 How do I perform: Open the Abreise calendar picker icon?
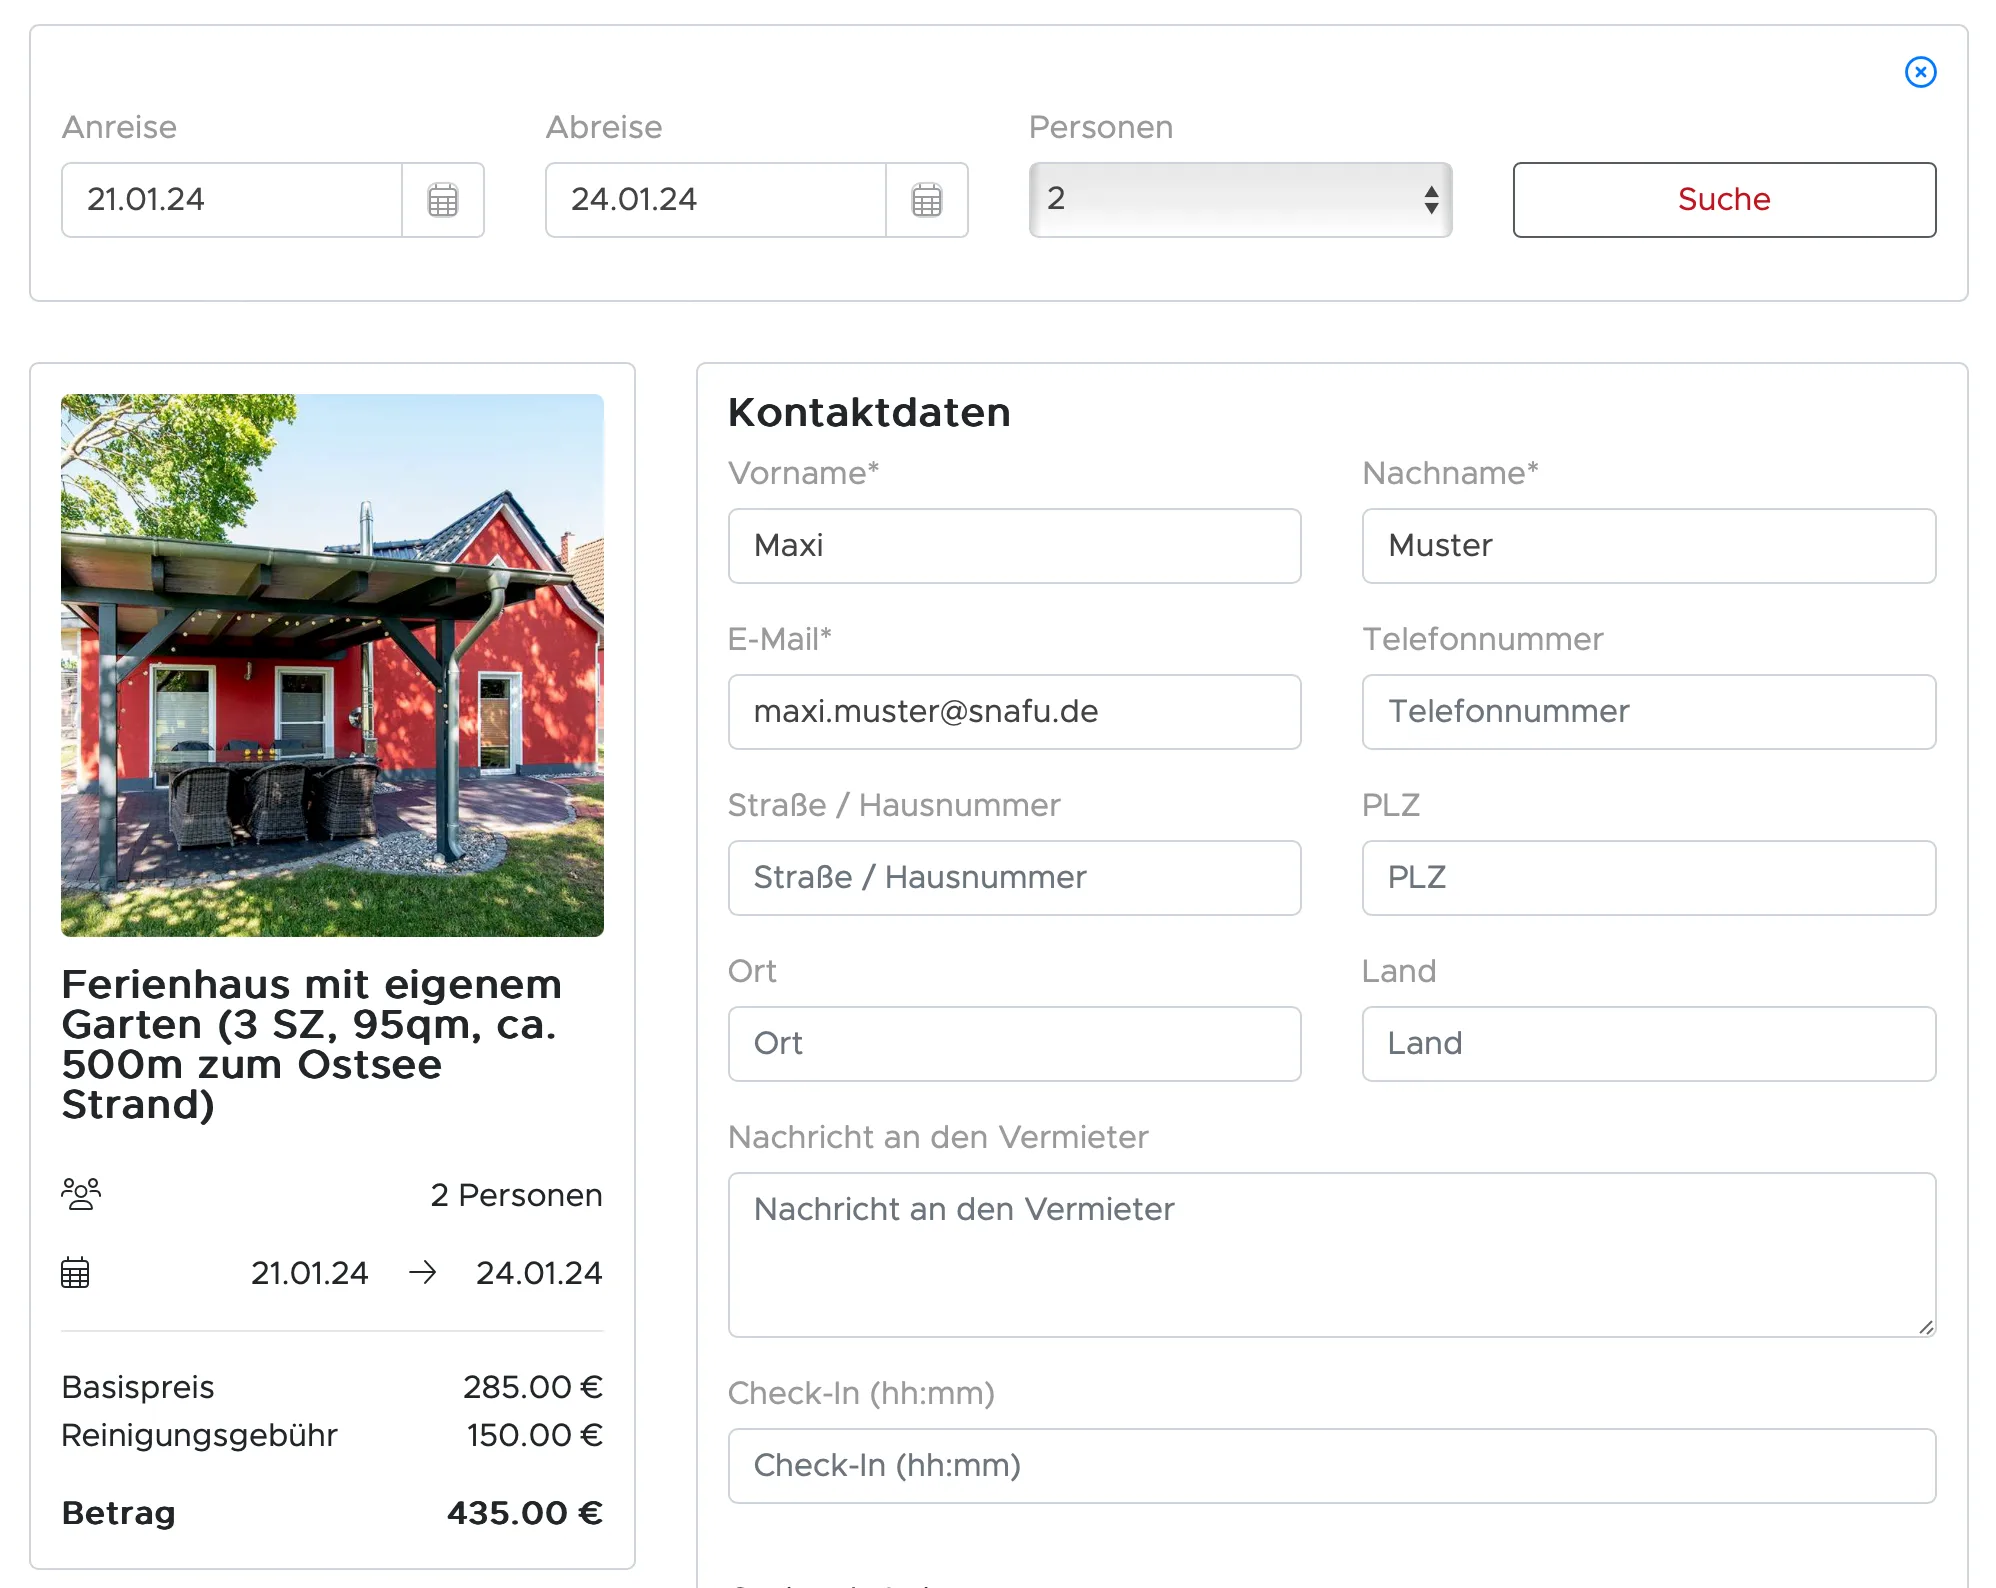[927, 200]
